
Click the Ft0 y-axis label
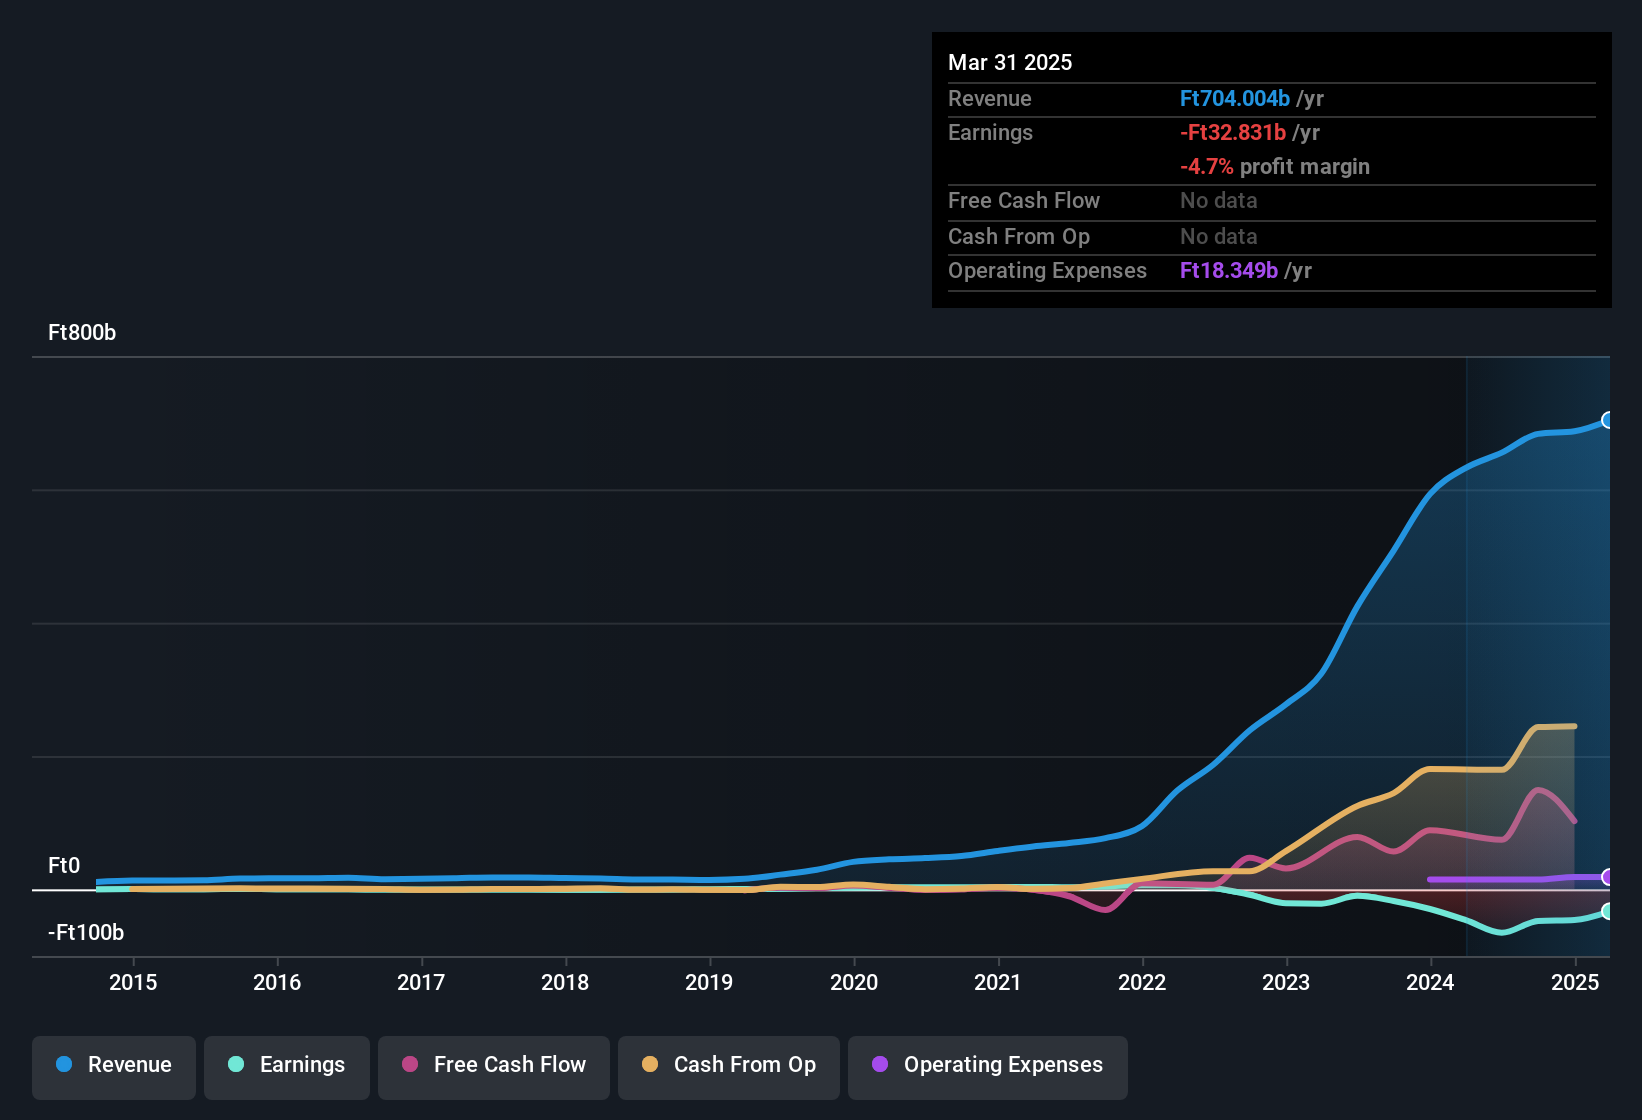pos(64,866)
